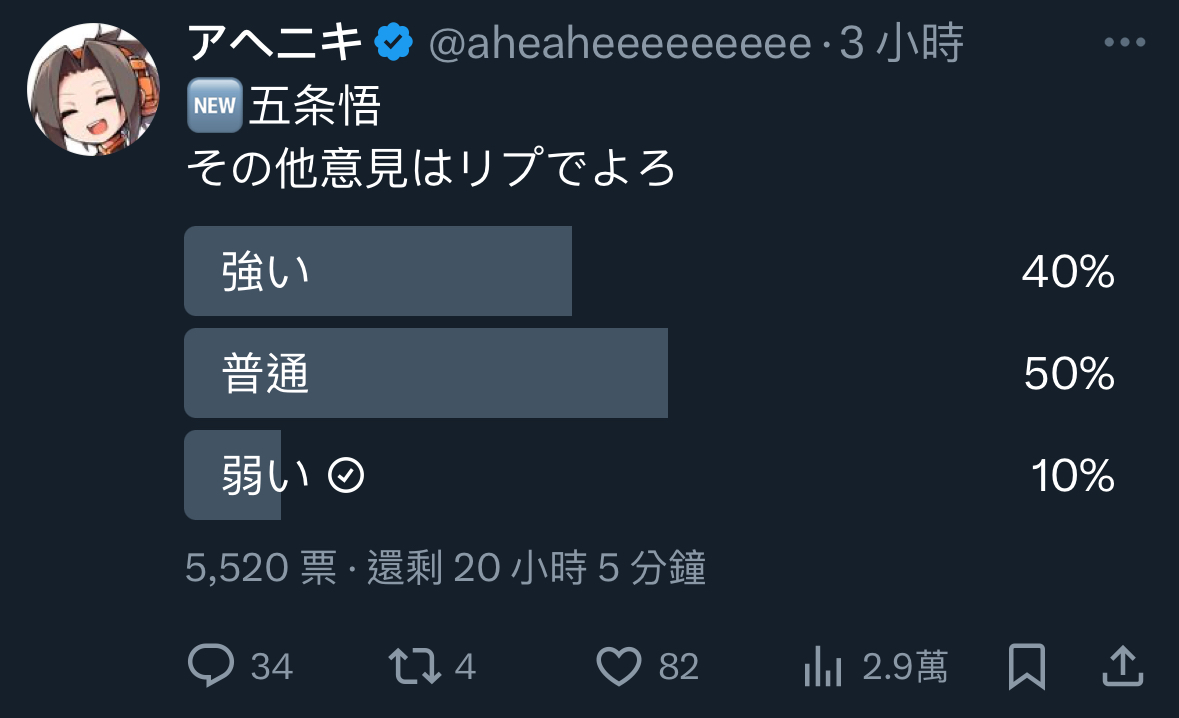Click the 82 likes count
1179x718 pixels.
pos(679,667)
